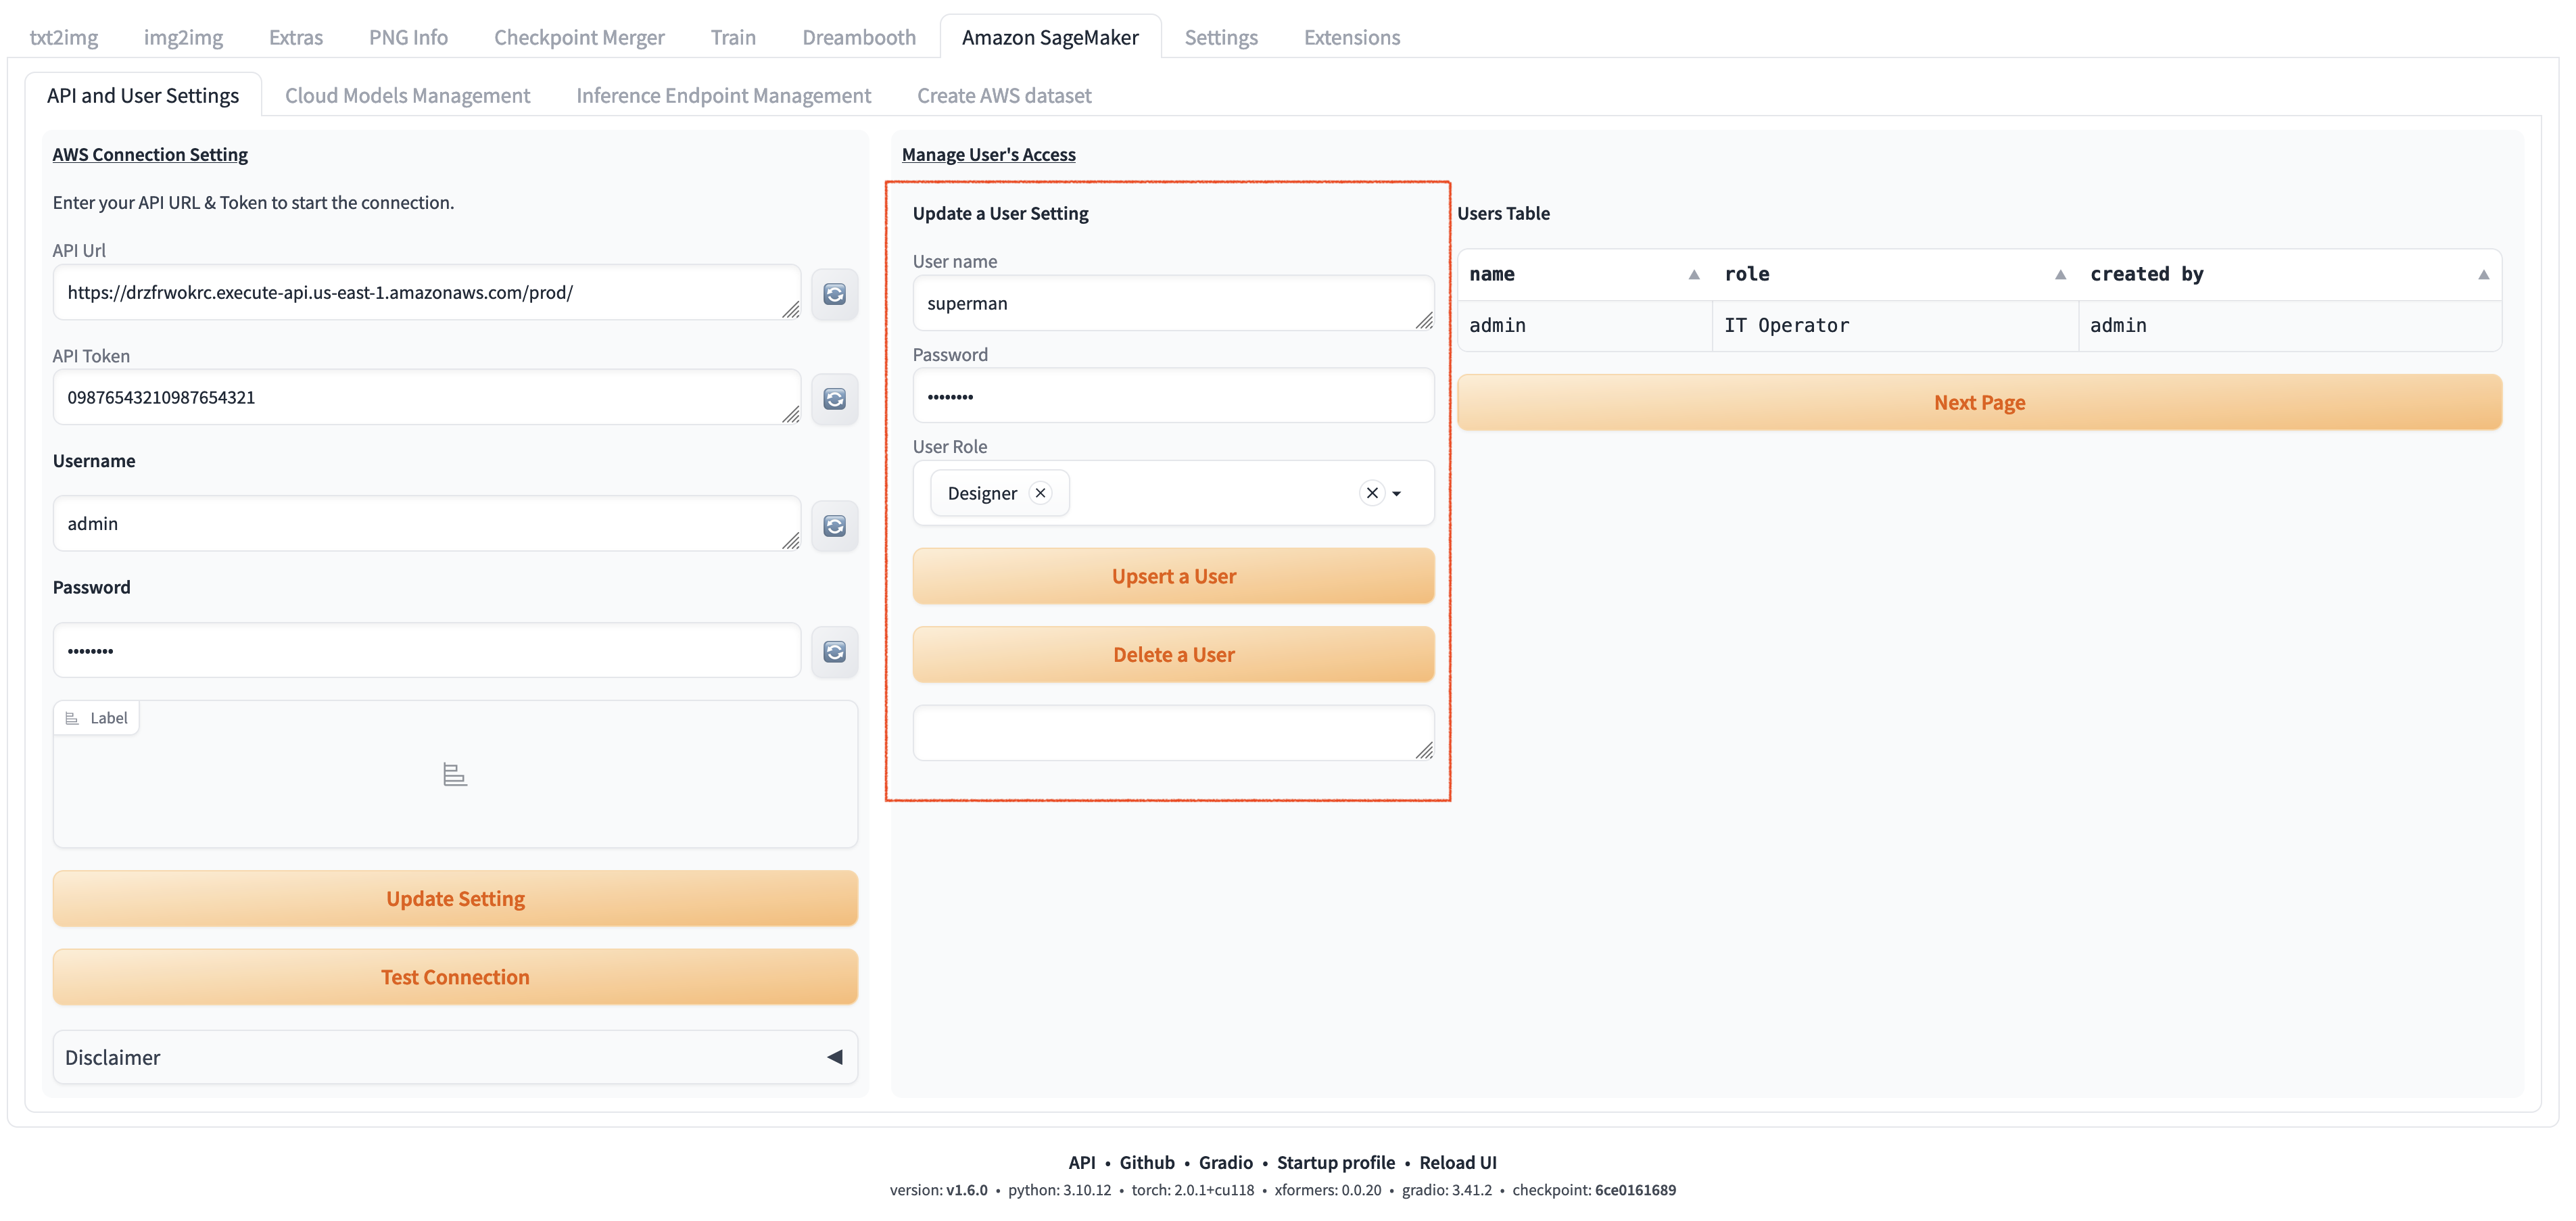The width and height of the screenshot is (2576, 1221).
Task: Open the Cloud Models Management tab
Action: pyautogui.click(x=407, y=95)
